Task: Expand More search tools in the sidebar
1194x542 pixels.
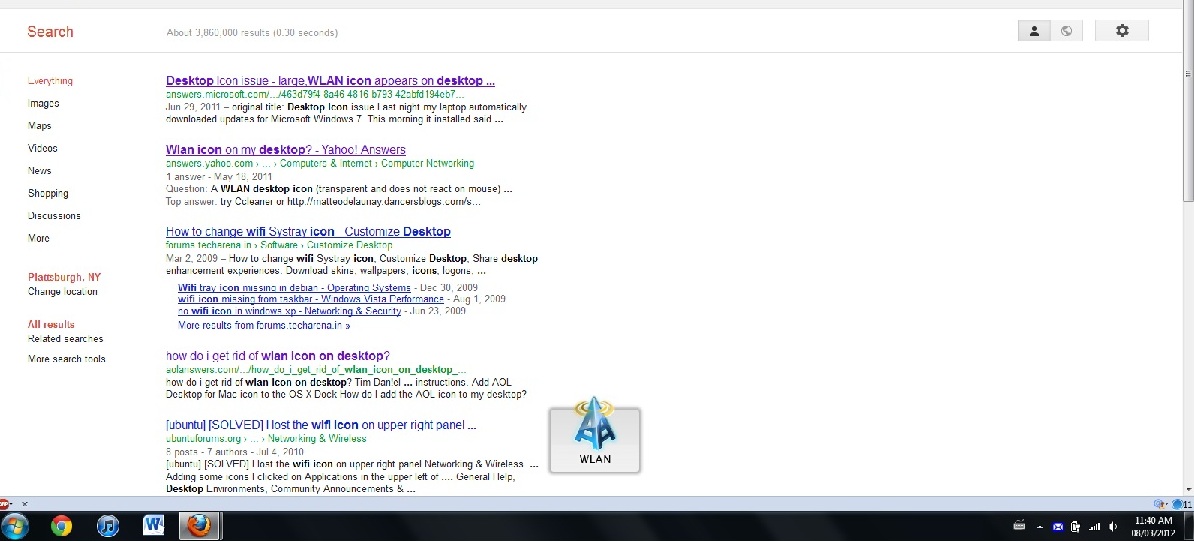Action: tap(67, 359)
